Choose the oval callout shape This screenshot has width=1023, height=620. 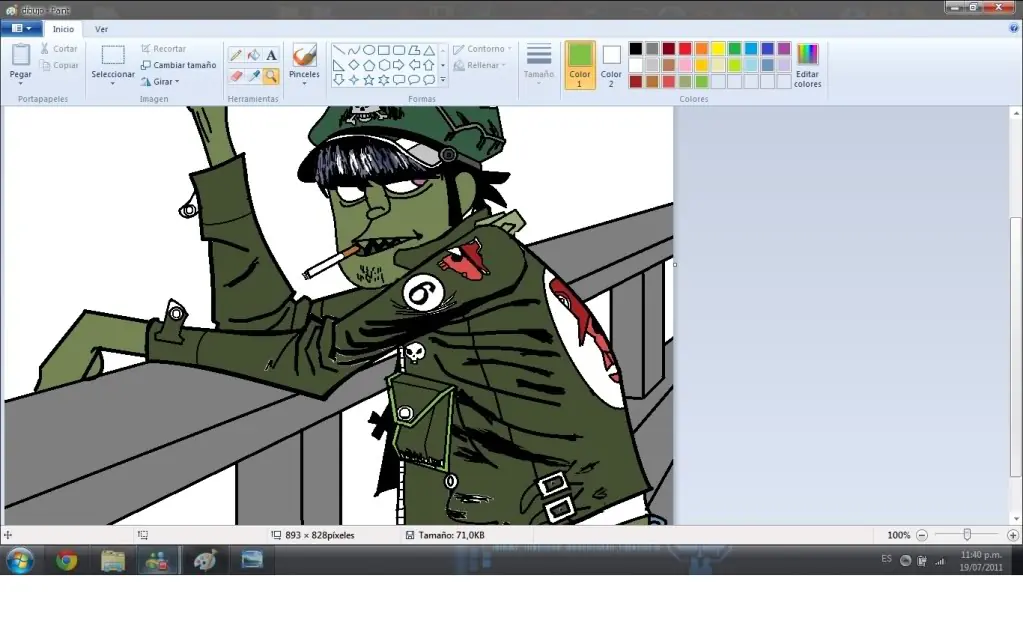414,80
